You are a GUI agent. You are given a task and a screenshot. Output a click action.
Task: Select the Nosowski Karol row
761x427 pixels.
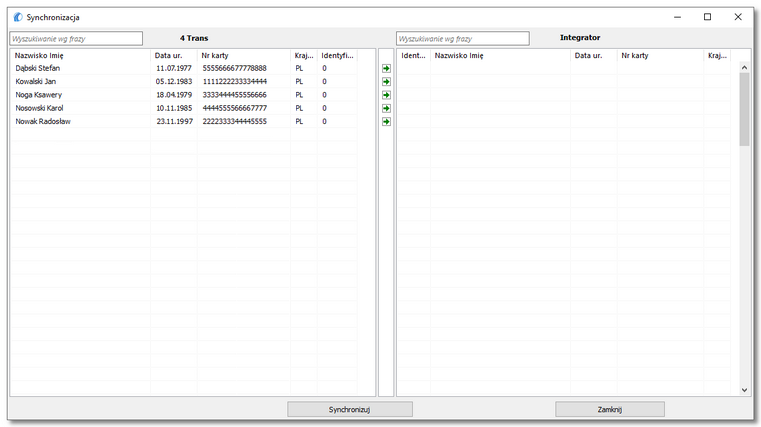tap(184, 108)
